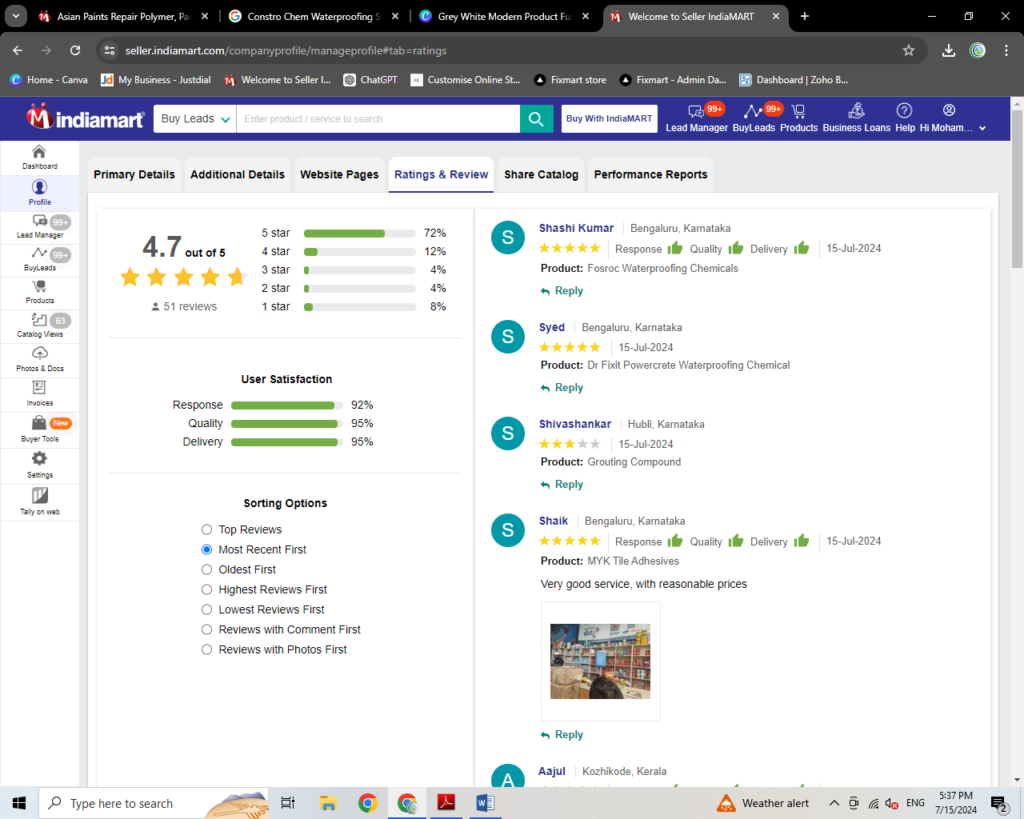The height and width of the screenshot is (819, 1024).
Task: Open the browser tab list dropdown arrow
Action: tap(17, 16)
